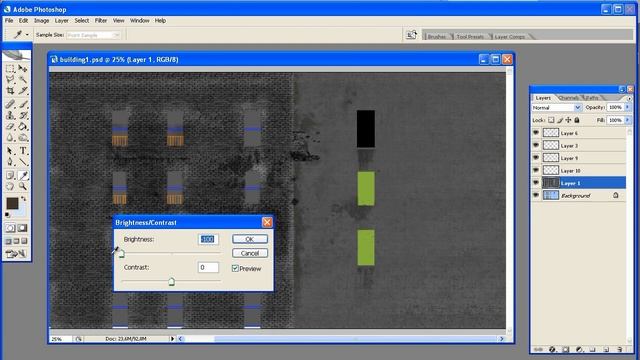The height and width of the screenshot is (360, 640).
Task: Click the Brightness slider handle
Action: coord(121,254)
